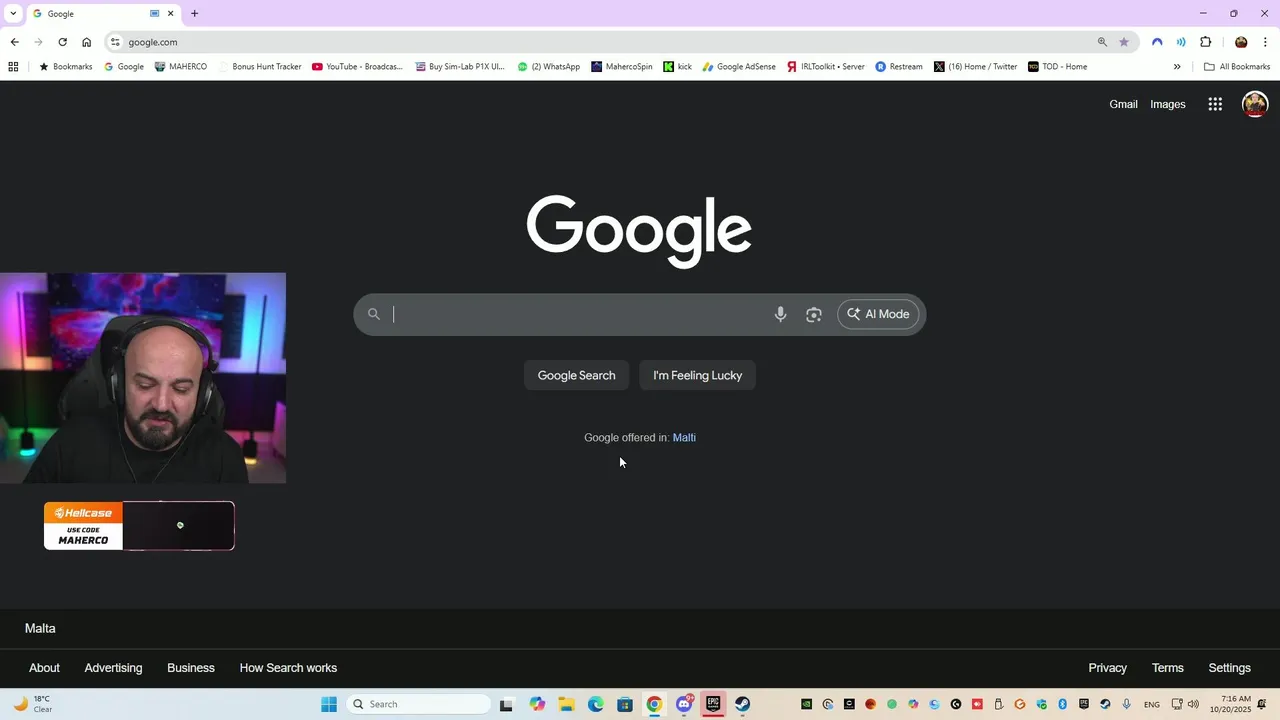The height and width of the screenshot is (720, 1280).
Task: Open IRLToolkit Server bookmark
Action: click(x=826, y=67)
